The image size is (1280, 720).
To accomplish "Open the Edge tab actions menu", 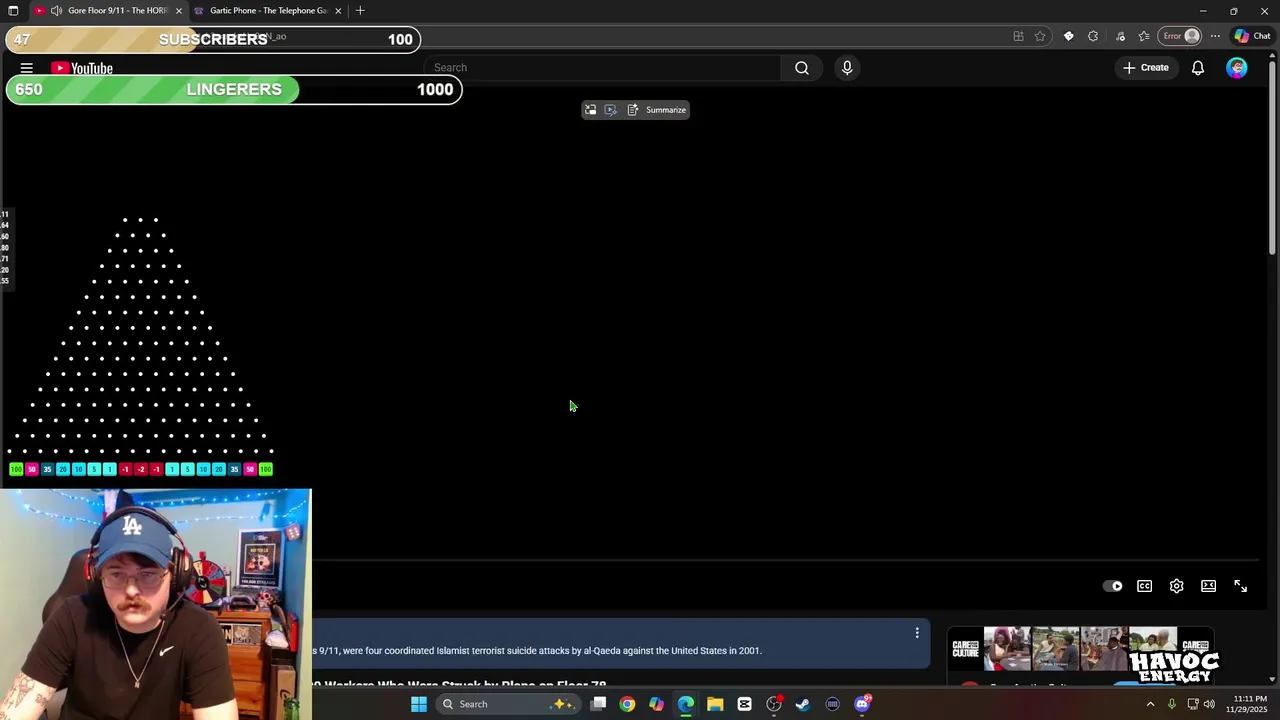I will coord(13,11).
